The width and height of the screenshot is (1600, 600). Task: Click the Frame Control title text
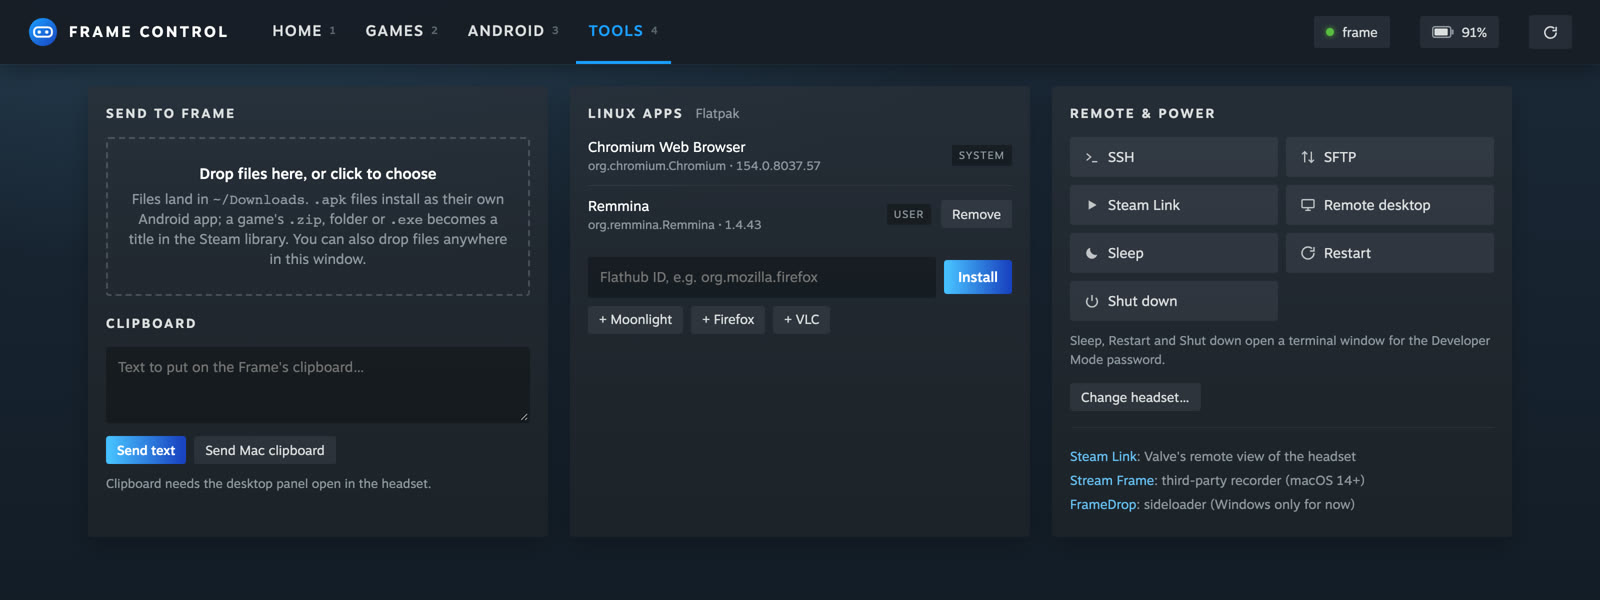click(x=148, y=32)
